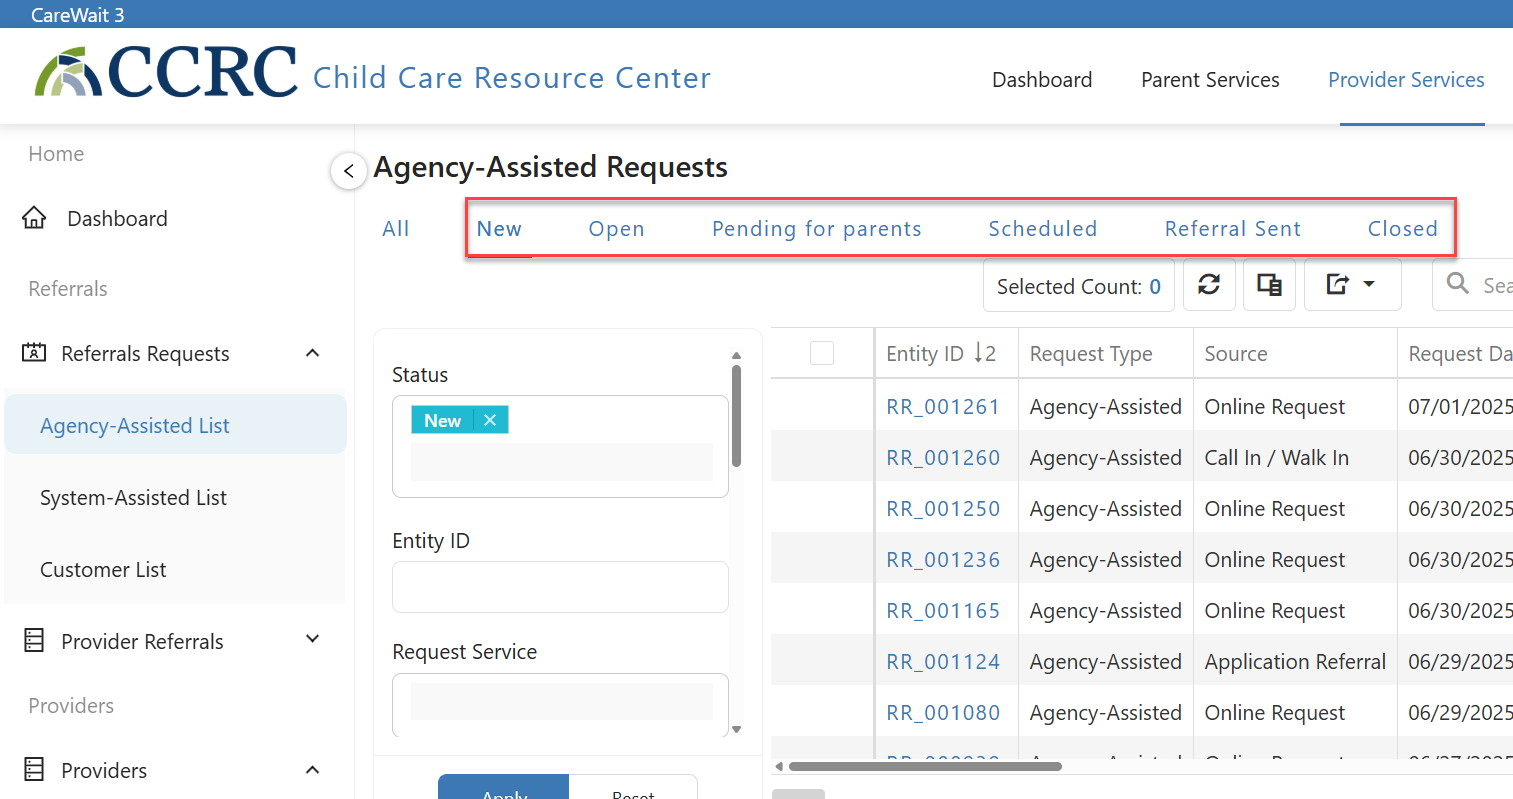
Task: Switch to the Pending for parents tab
Action: (816, 229)
